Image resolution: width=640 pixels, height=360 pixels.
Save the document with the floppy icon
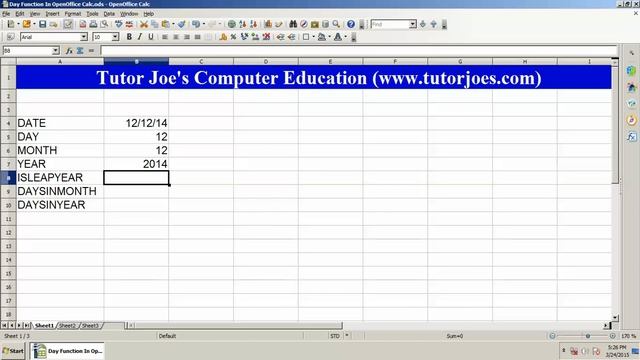42,24
